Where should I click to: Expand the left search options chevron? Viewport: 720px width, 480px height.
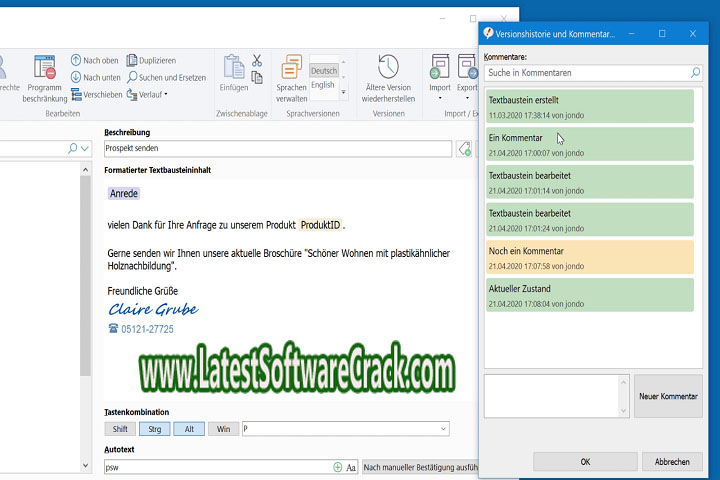[x=84, y=148]
